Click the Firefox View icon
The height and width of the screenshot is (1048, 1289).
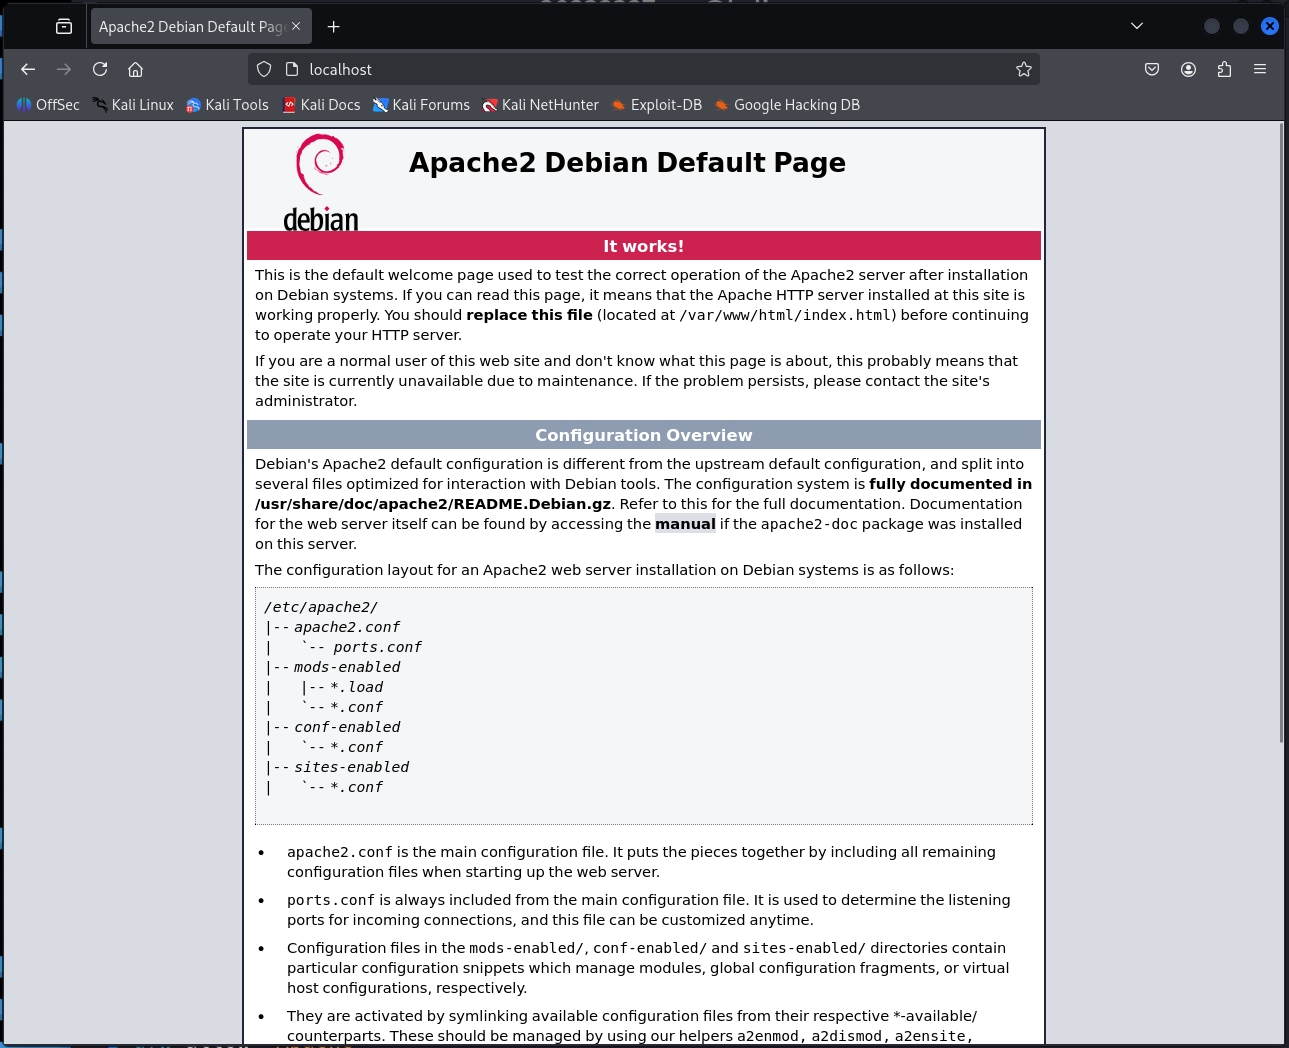pos(64,27)
